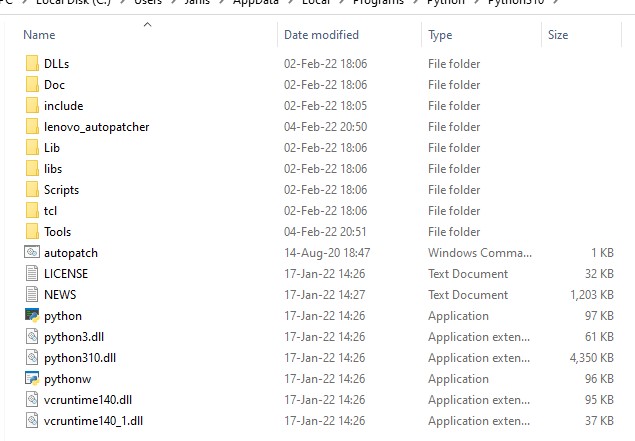Click the Type column header
The width and height of the screenshot is (635, 441).
440,35
